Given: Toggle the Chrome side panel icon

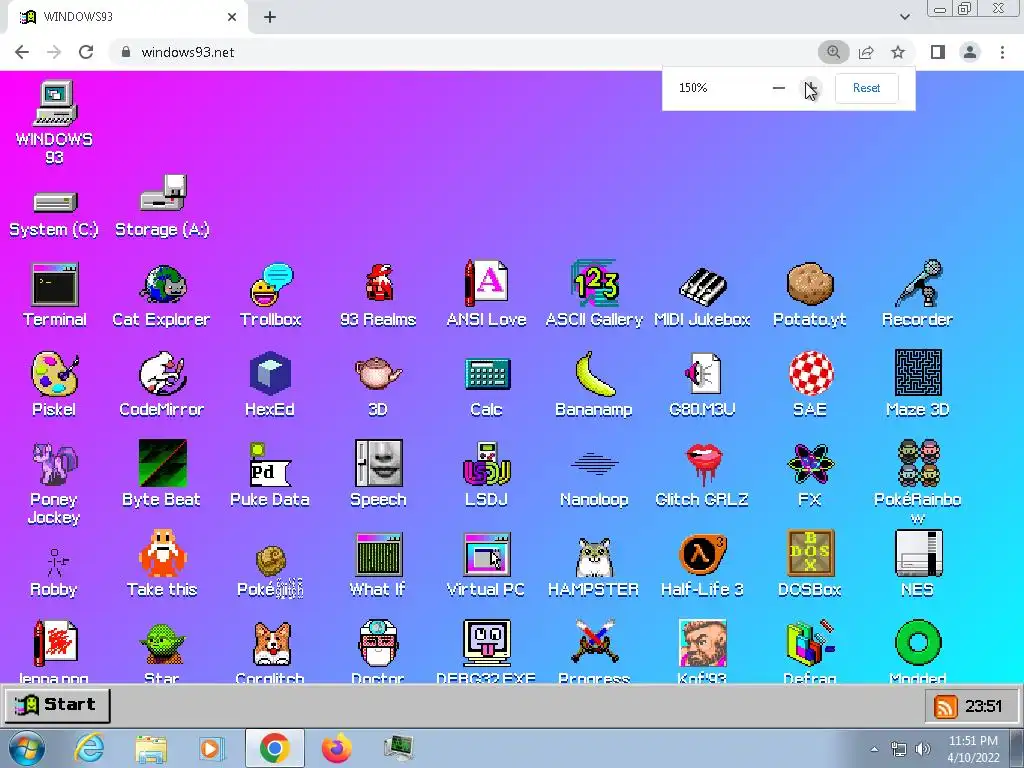Looking at the screenshot, I should pyautogui.click(x=938, y=52).
